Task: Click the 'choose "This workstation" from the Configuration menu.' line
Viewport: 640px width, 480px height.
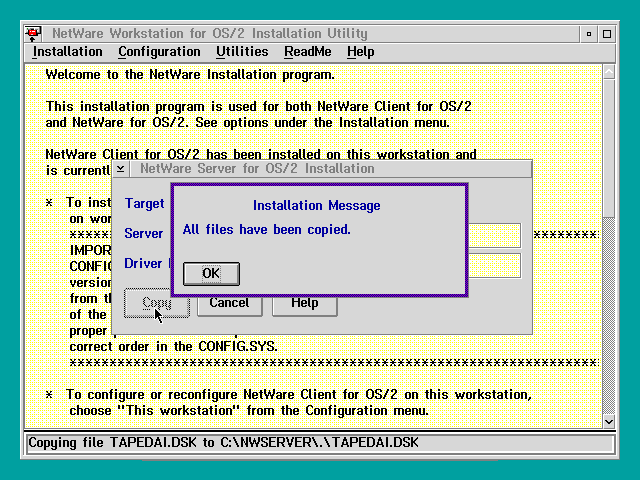Action: click(249, 411)
